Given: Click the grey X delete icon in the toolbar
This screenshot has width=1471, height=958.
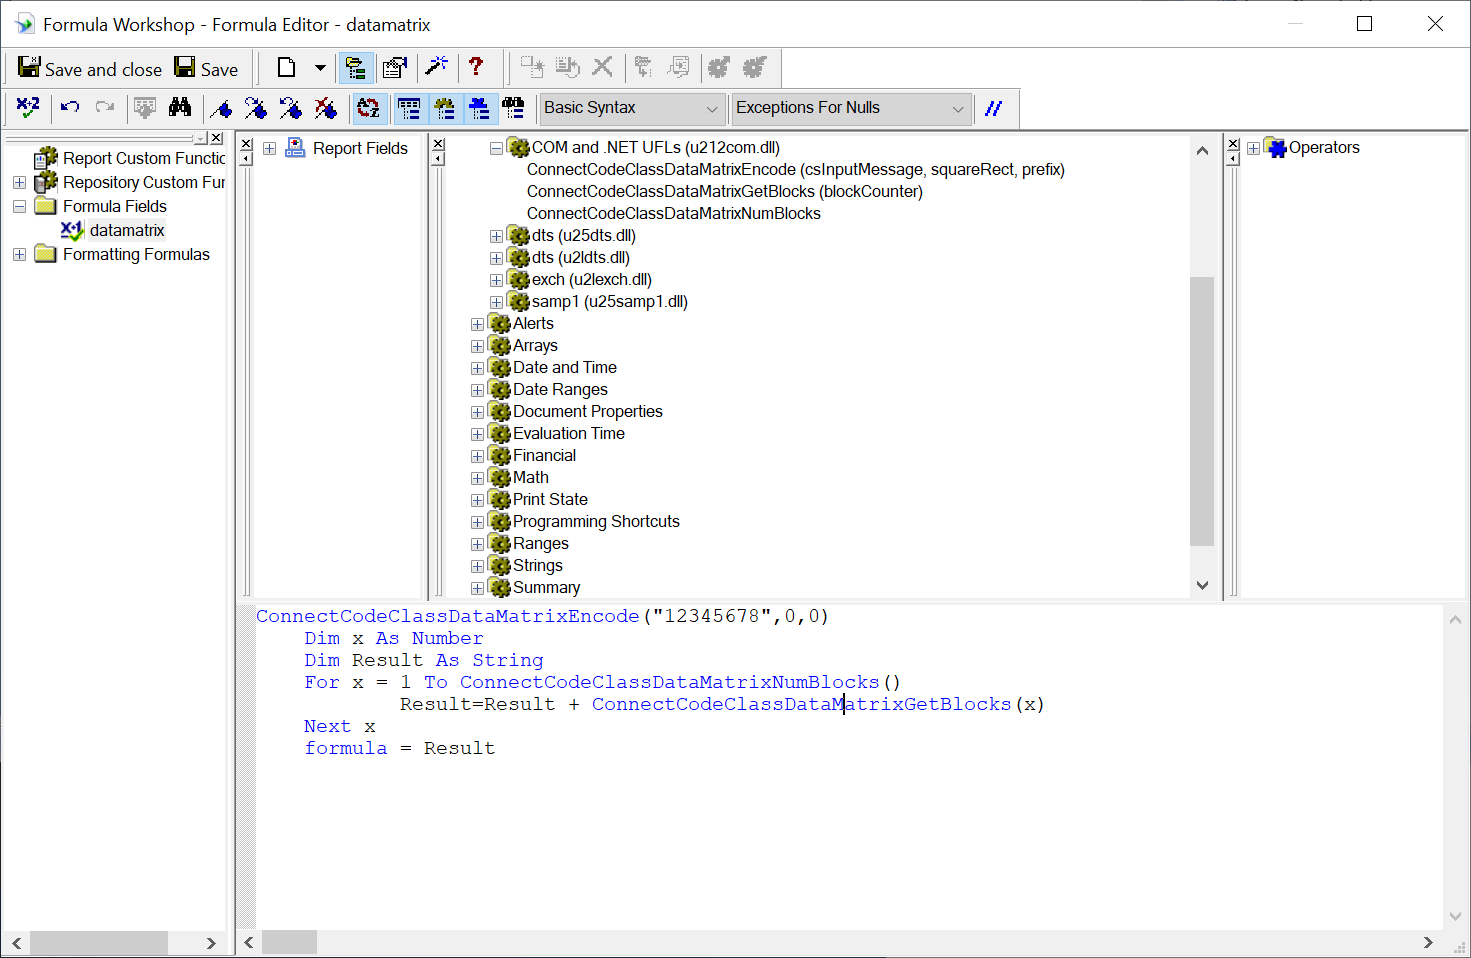Looking at the screenshot, I should pos(602,67).
